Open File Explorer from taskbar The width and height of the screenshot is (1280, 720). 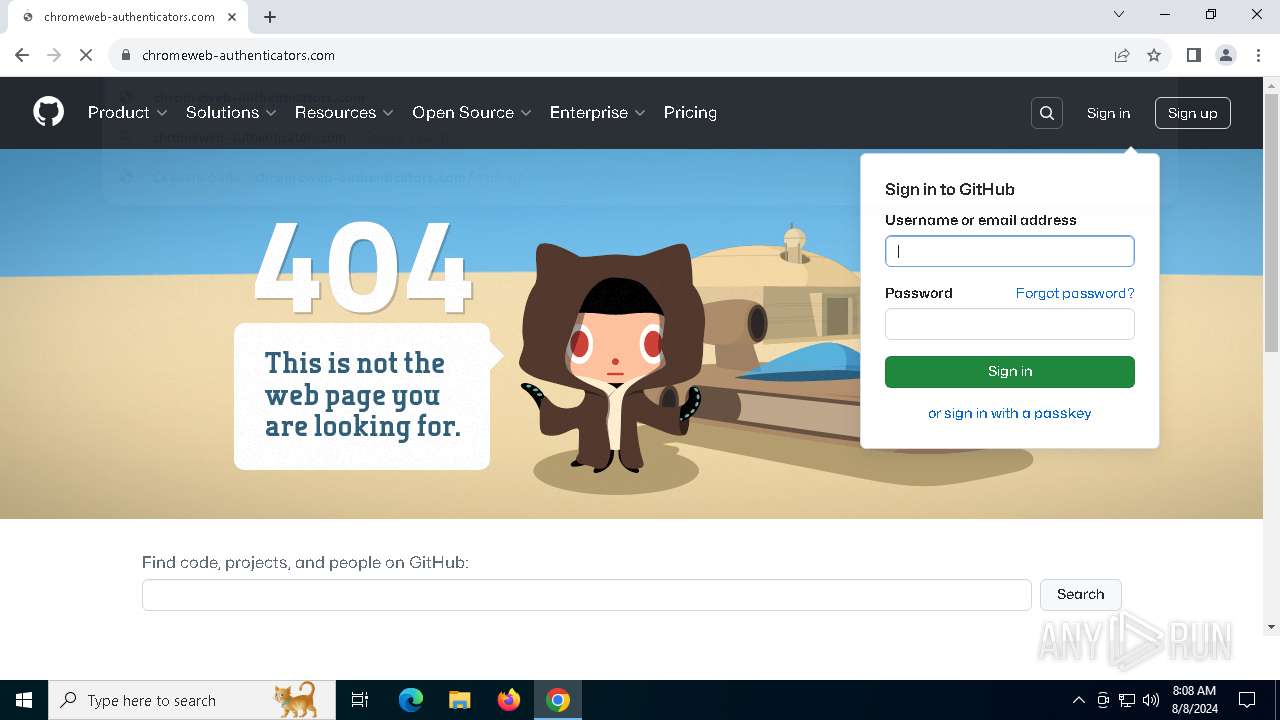459,700
